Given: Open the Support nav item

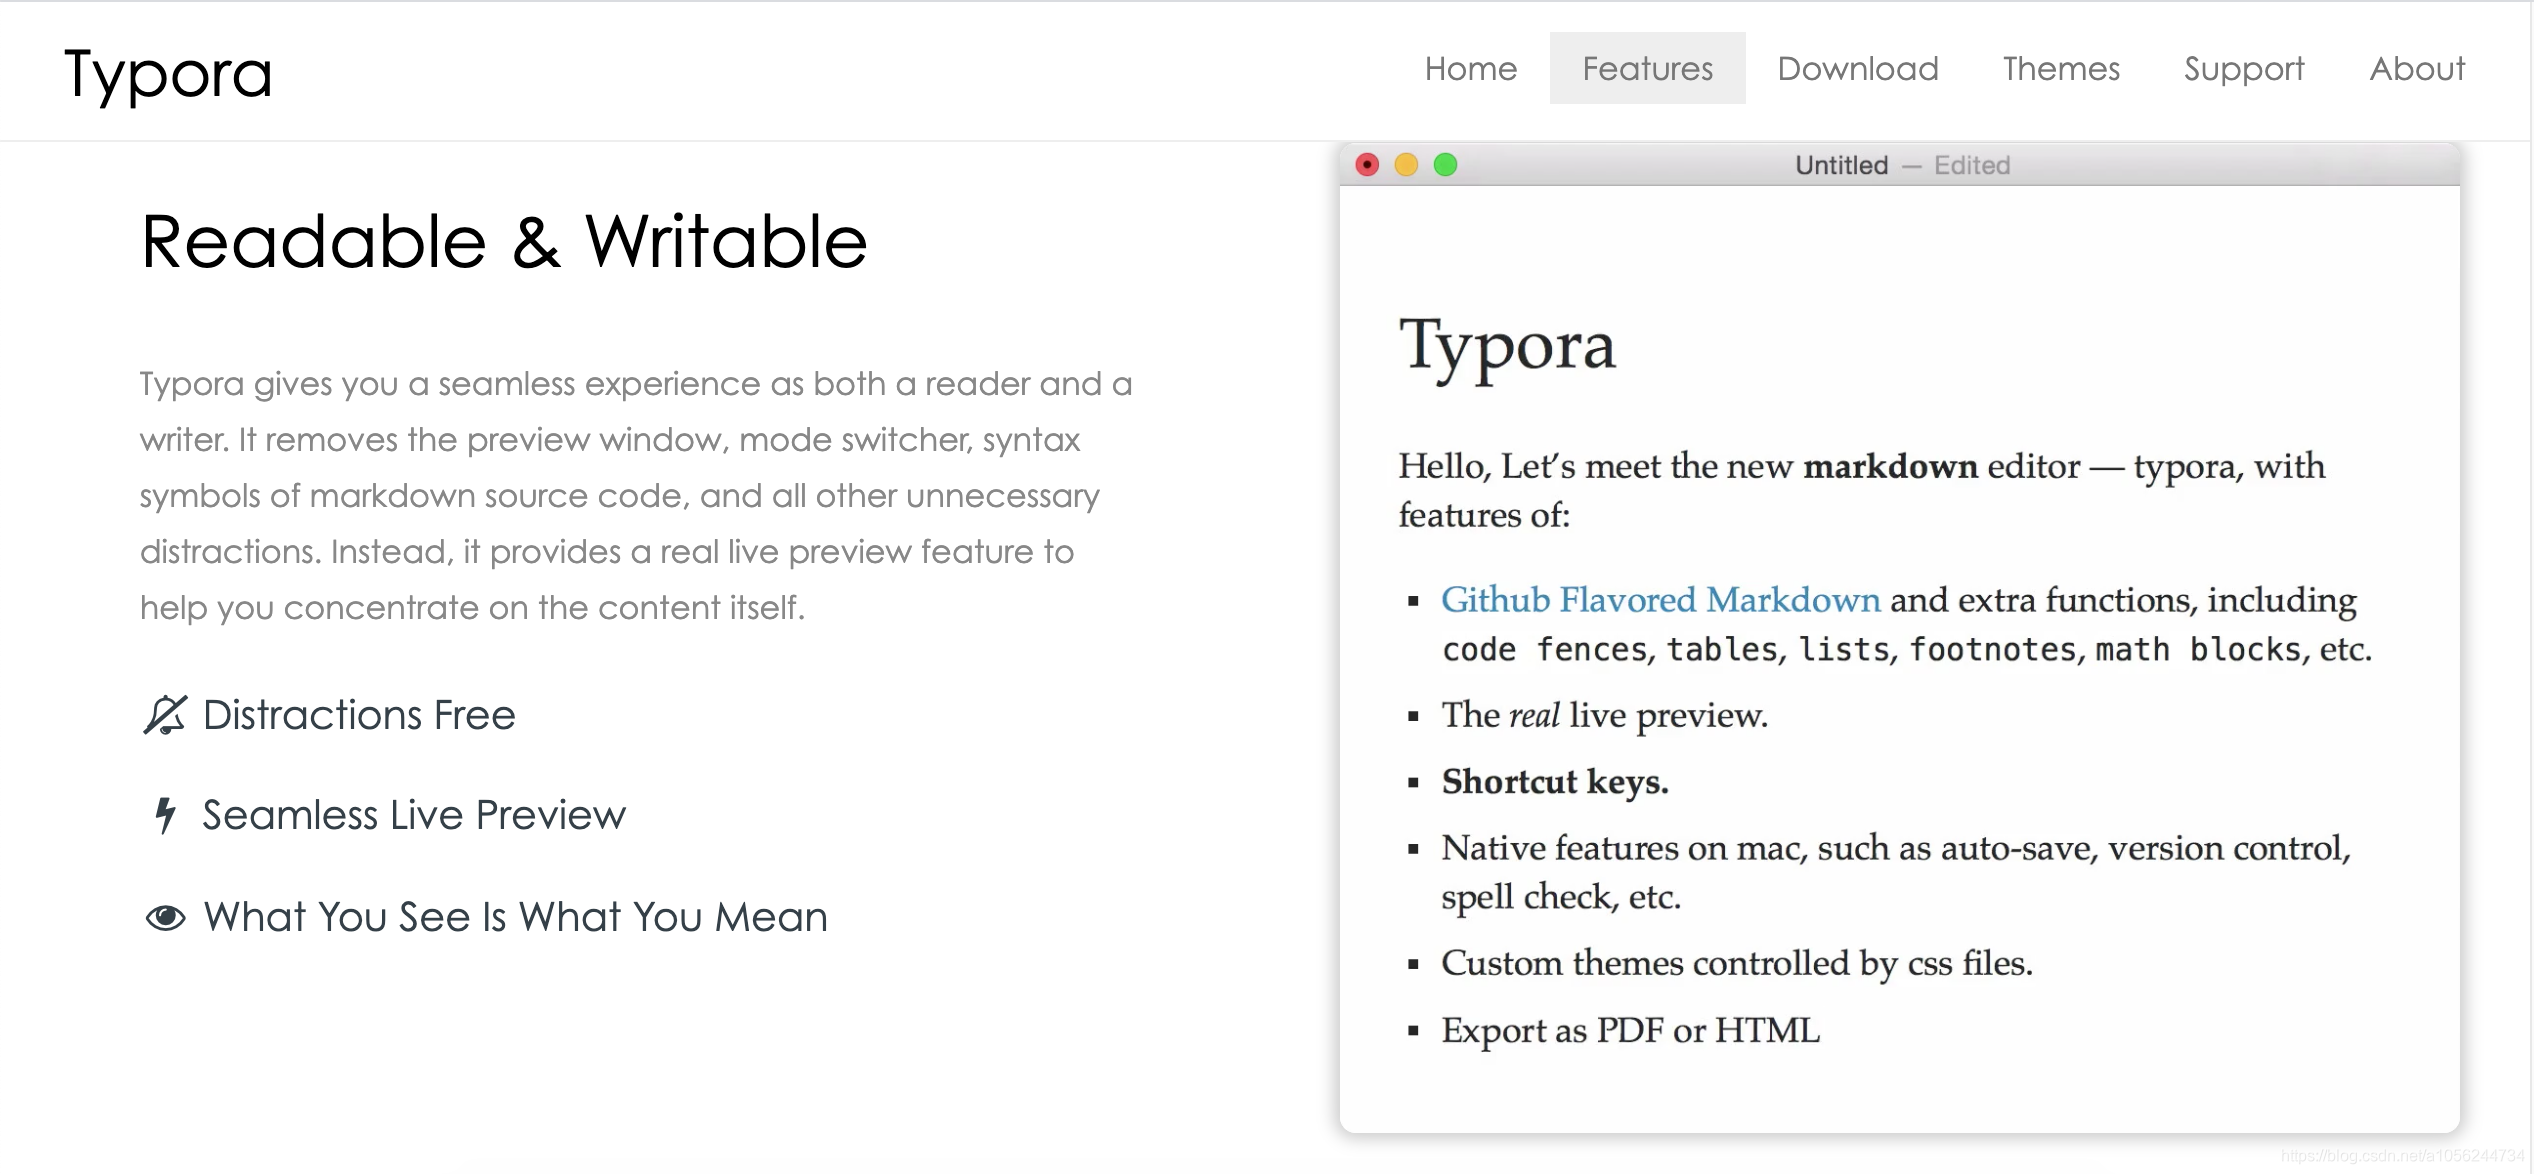Looking at the screenshot, I should click(2244, 68).
